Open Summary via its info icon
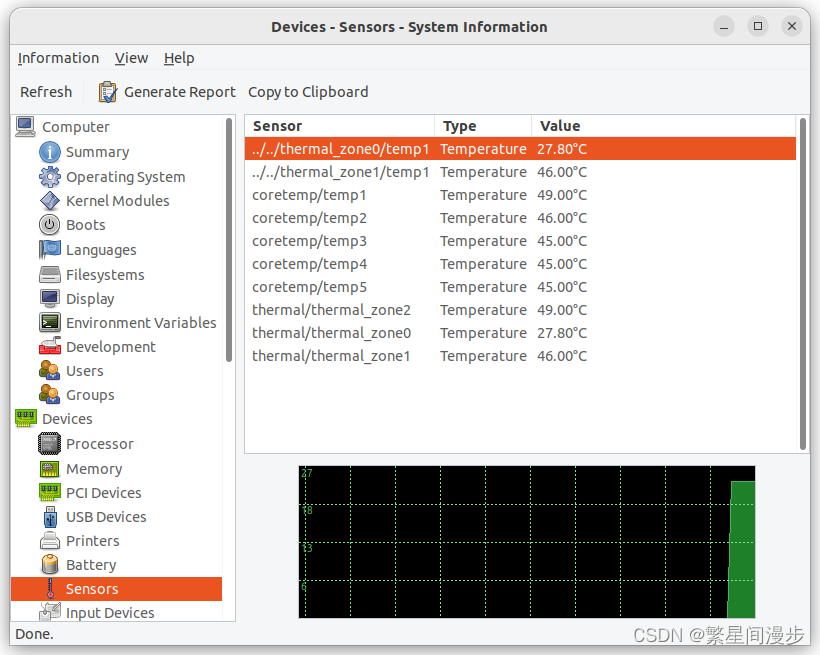 click(50, 152)
